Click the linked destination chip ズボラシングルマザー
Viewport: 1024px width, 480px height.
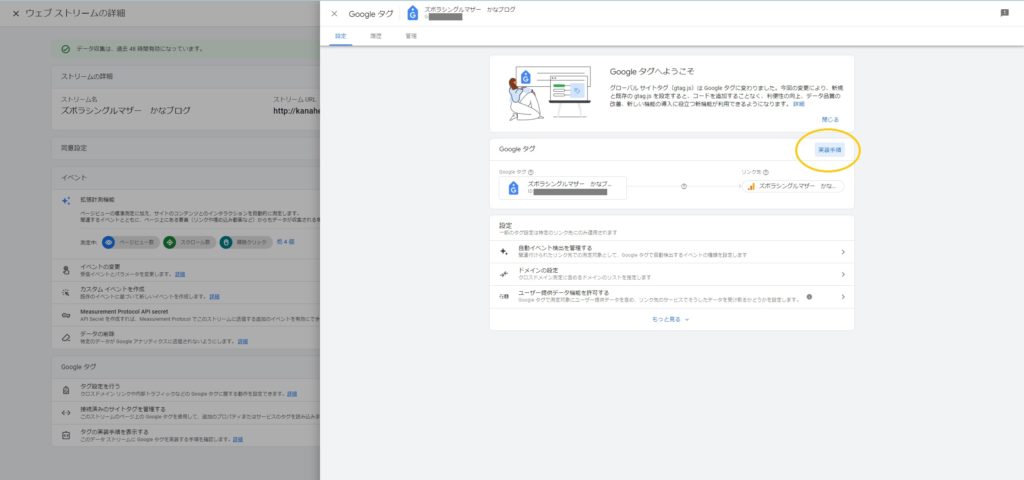pyautogui.click(x=793, y=186)
